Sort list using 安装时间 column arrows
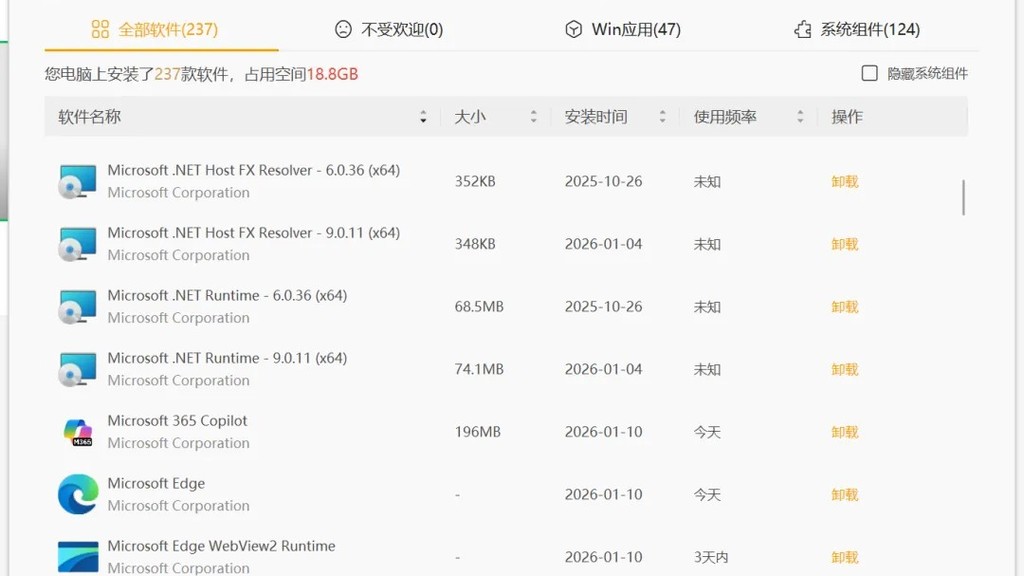 click(x=662, y=117)
